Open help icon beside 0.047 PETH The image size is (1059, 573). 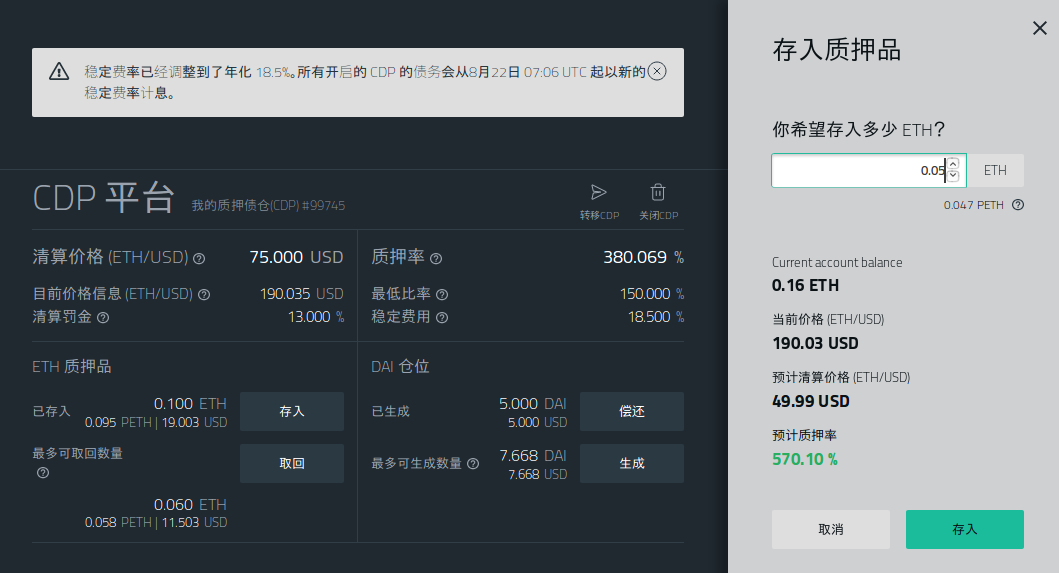(1018, 205)
